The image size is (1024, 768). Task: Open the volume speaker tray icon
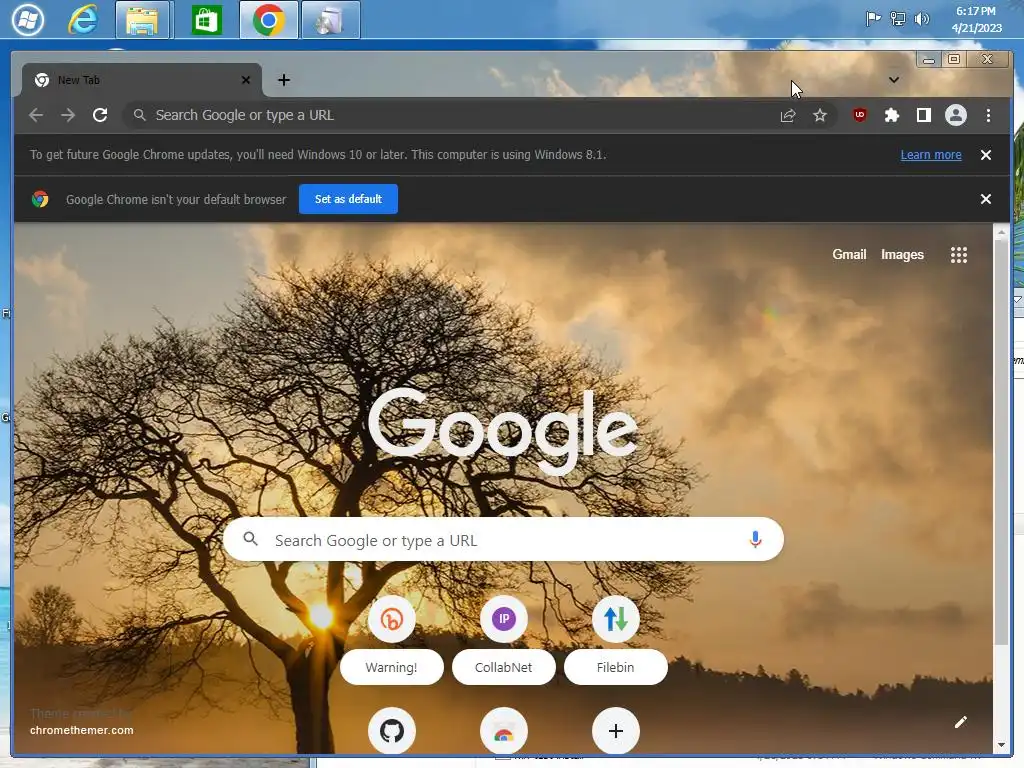point(921,19)
